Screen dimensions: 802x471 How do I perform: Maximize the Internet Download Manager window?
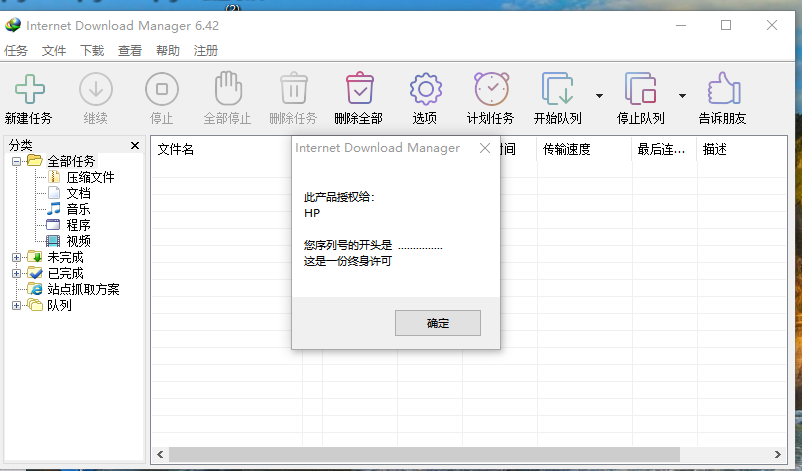tap(726, 25)
